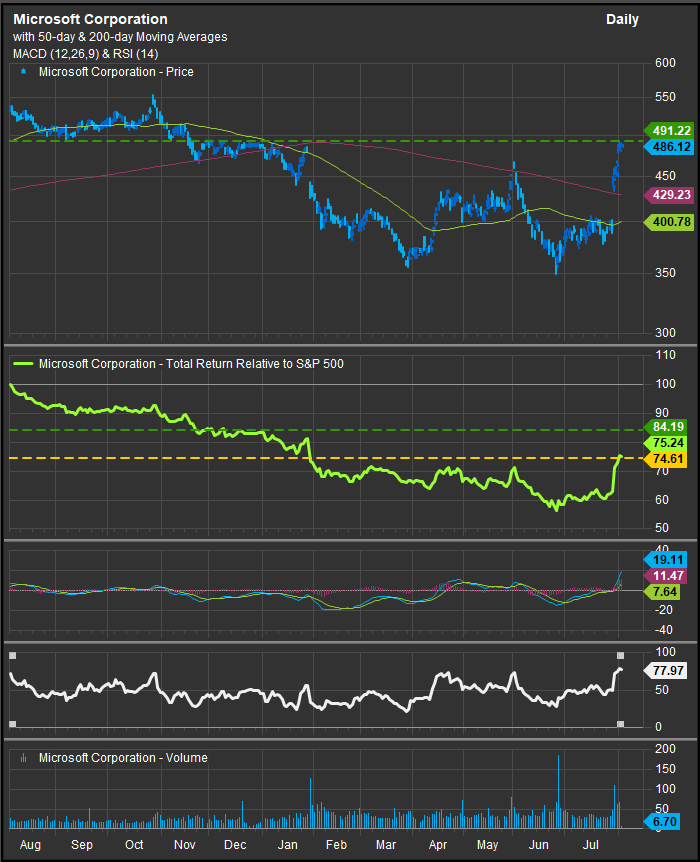700x862 pixels.
Task: Click the 75.24 relative return tag
Action: pos(665,443)
